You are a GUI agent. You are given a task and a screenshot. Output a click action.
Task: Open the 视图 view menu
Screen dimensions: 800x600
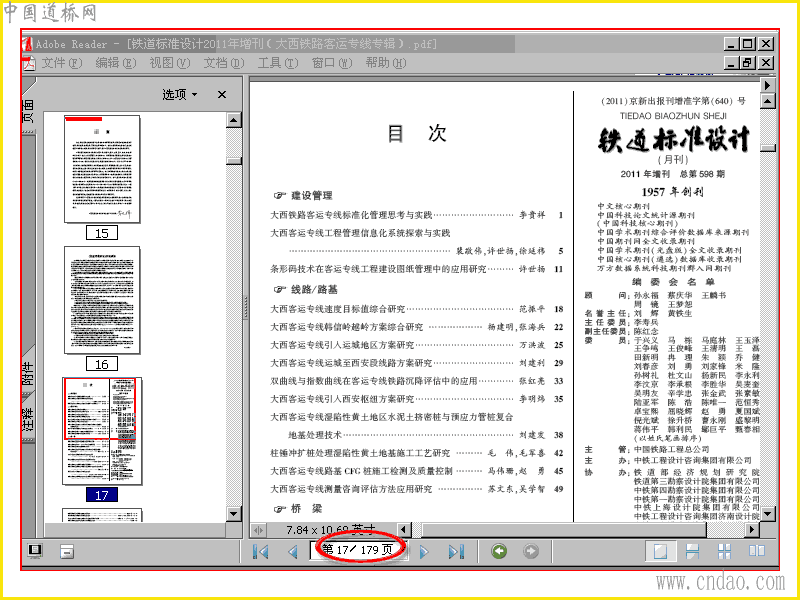[x=169, y=63]
